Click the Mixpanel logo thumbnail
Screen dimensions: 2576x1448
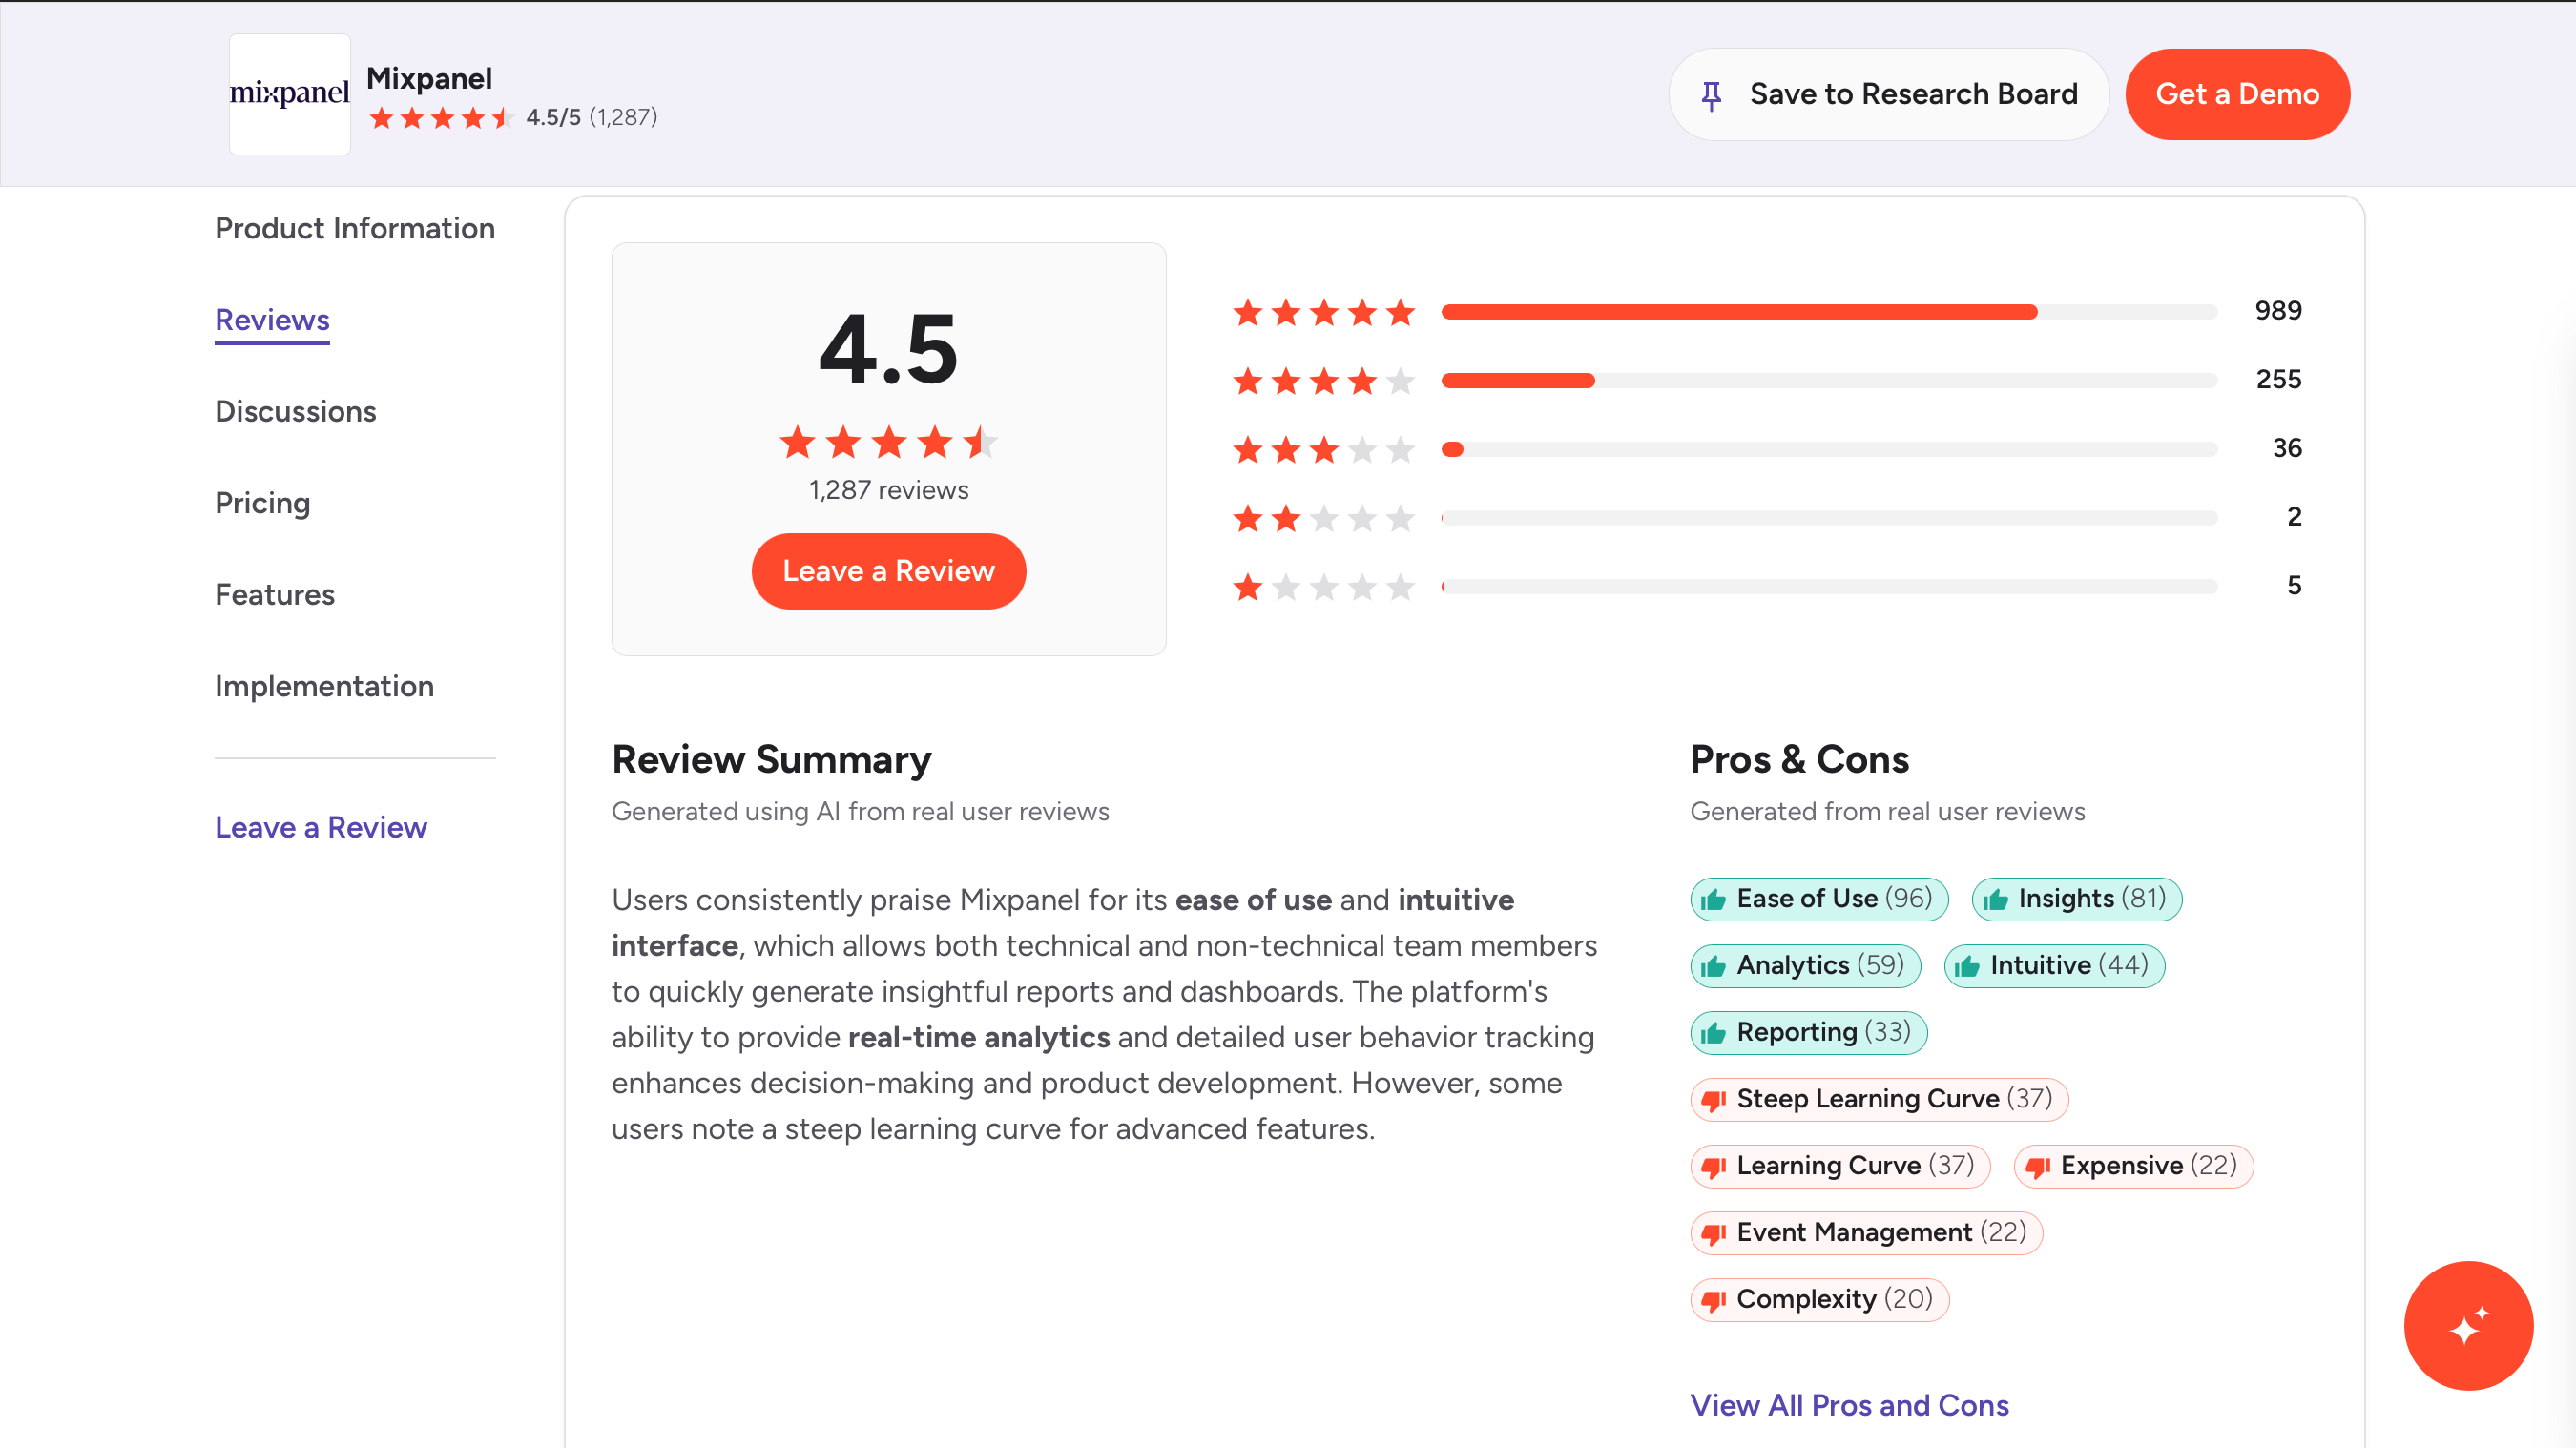289,94
